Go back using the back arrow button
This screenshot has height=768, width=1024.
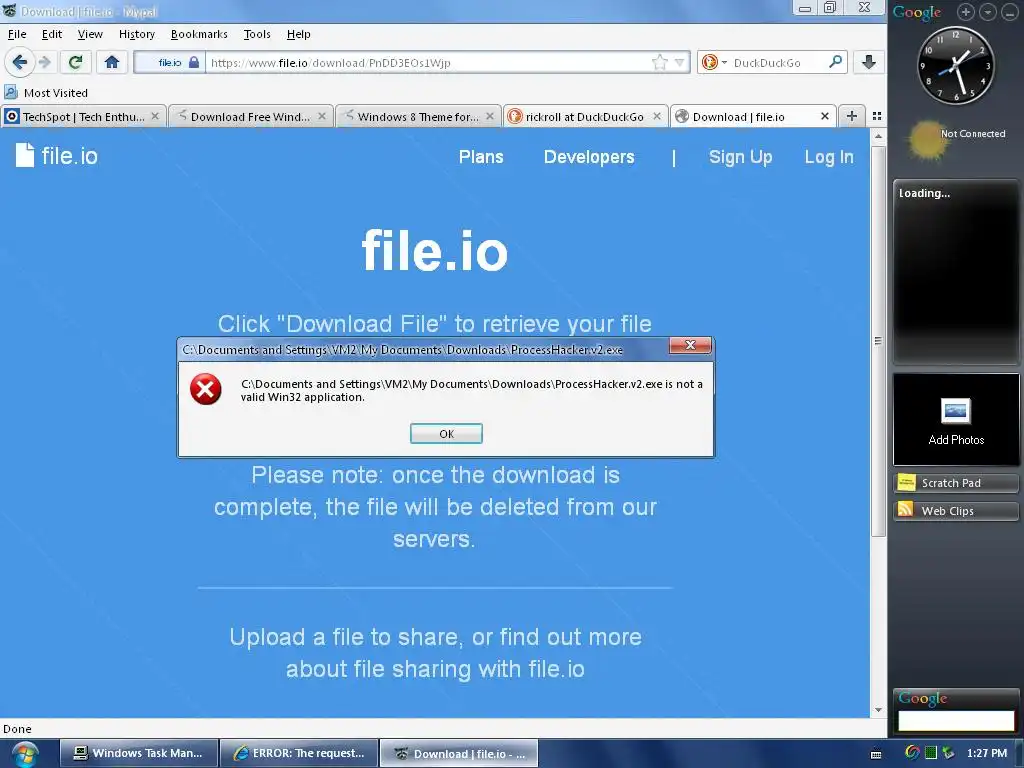(20, 63)
